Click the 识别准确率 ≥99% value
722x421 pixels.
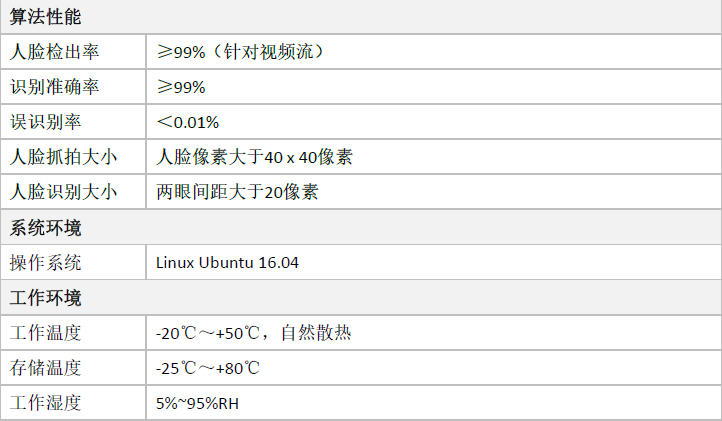(x=181, y=87)
